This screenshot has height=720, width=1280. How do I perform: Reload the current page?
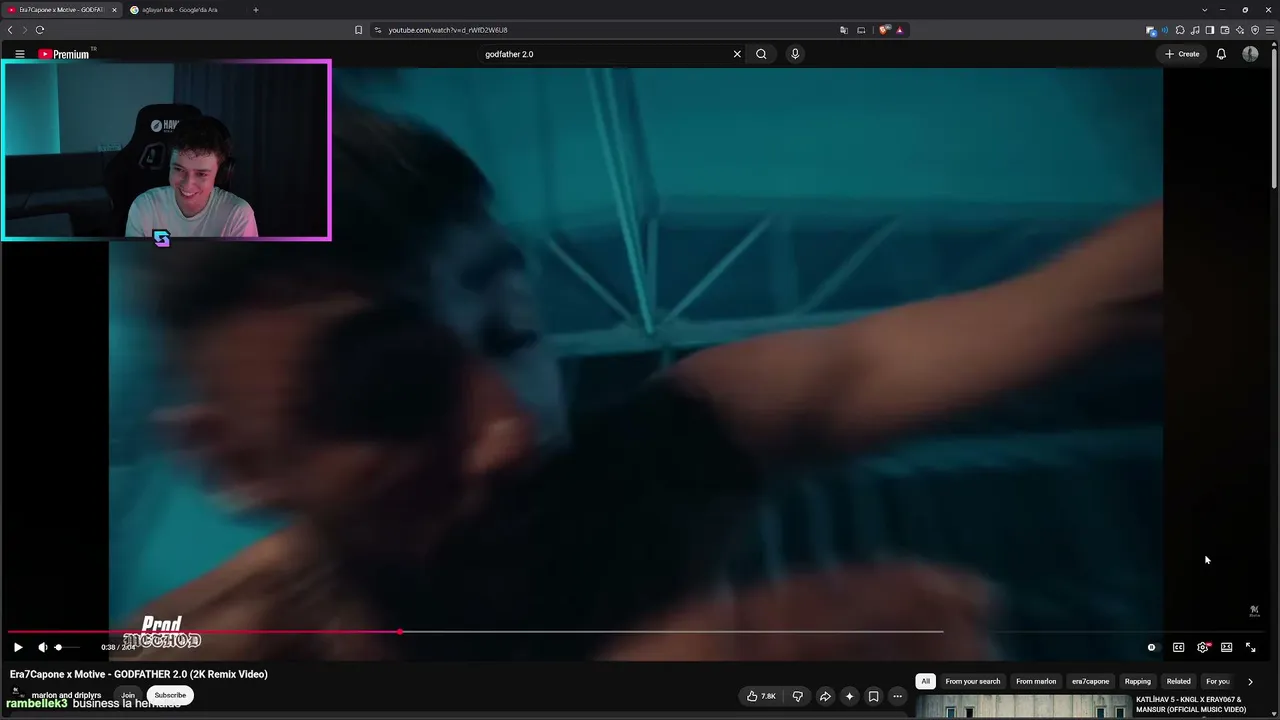tap(40, 30)
